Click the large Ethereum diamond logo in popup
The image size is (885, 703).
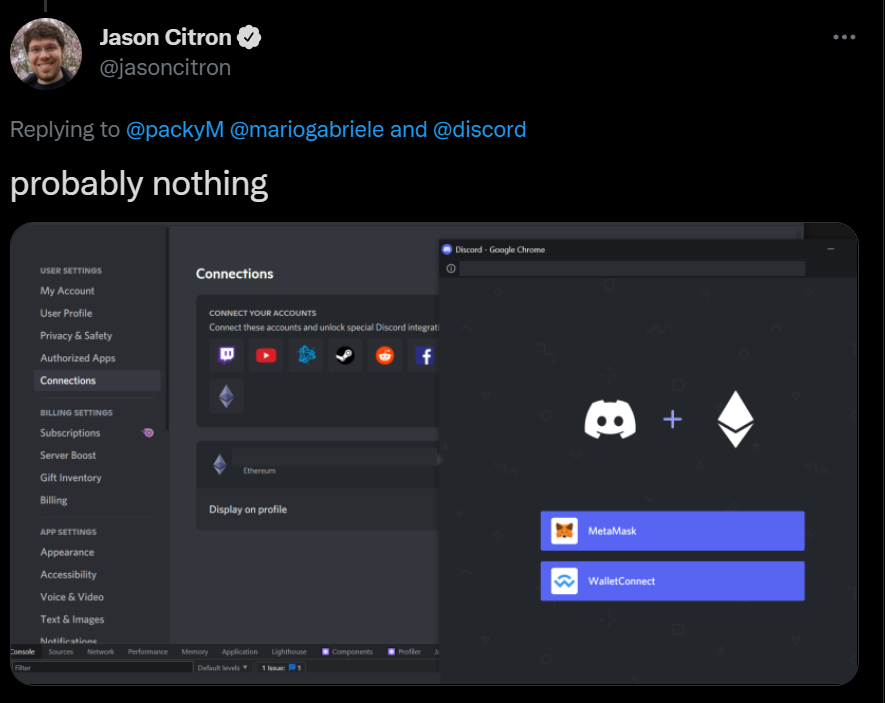[x=735, y=419]
